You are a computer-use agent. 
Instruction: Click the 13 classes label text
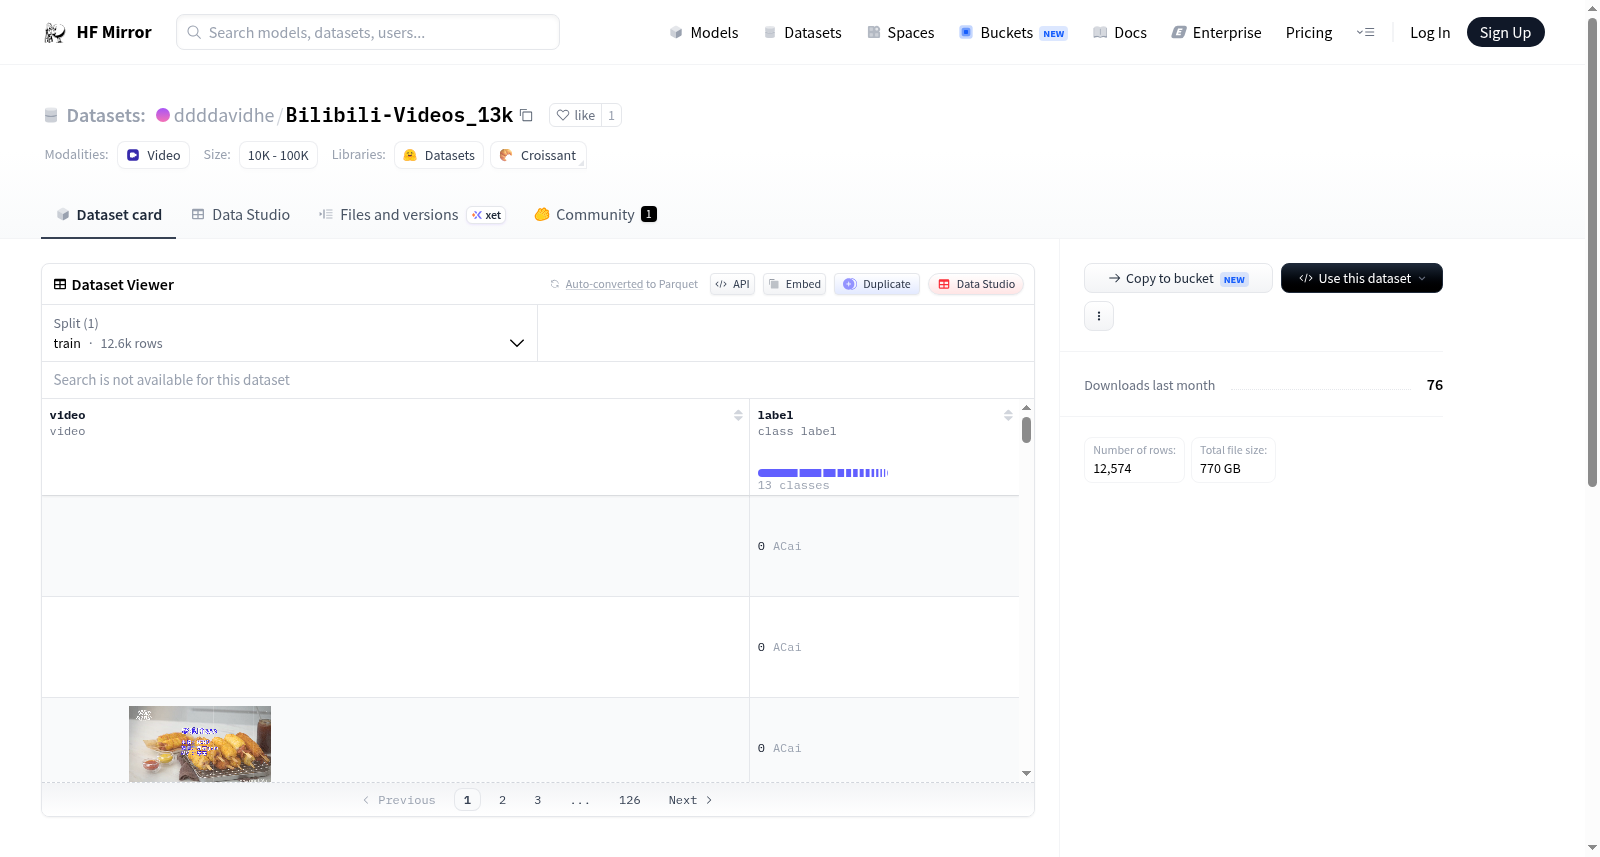click(x=794, y=486)
